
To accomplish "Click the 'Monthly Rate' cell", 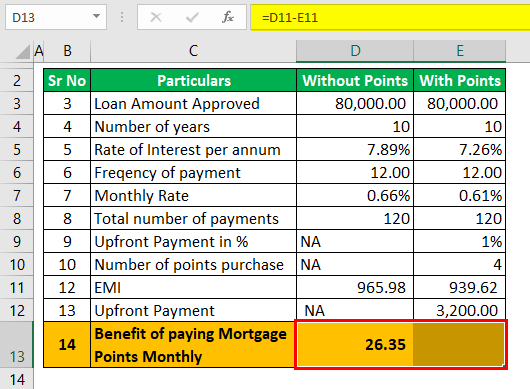I will pyautogui.click(x=194, y=195).
